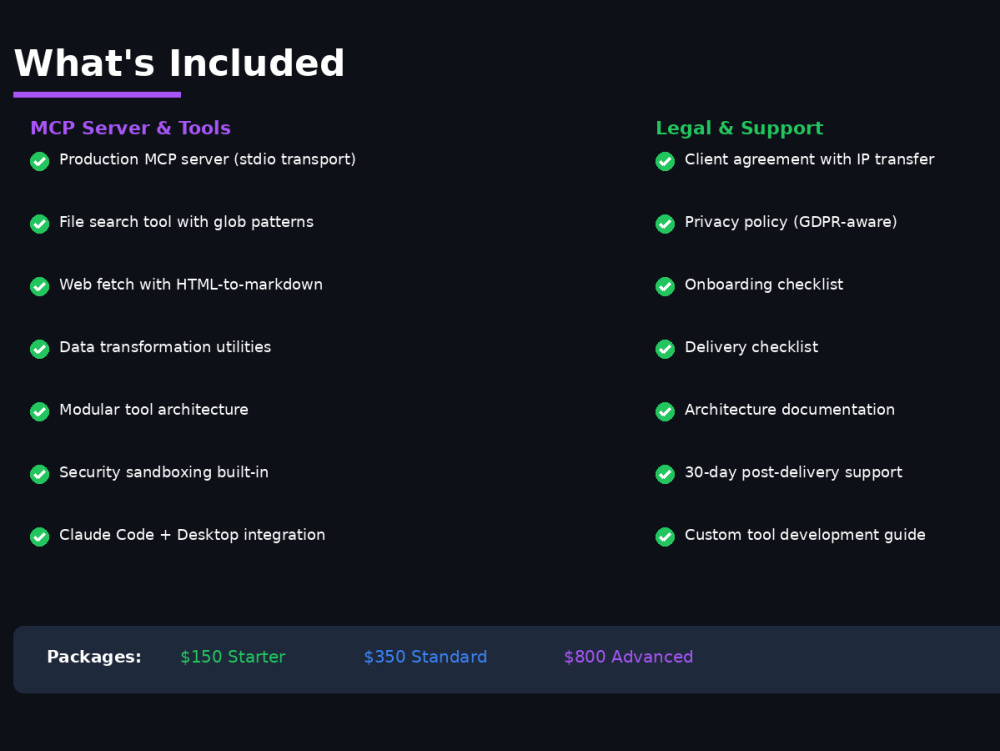Click checkmark icon beside Production MCP server

tap(40, 161)
